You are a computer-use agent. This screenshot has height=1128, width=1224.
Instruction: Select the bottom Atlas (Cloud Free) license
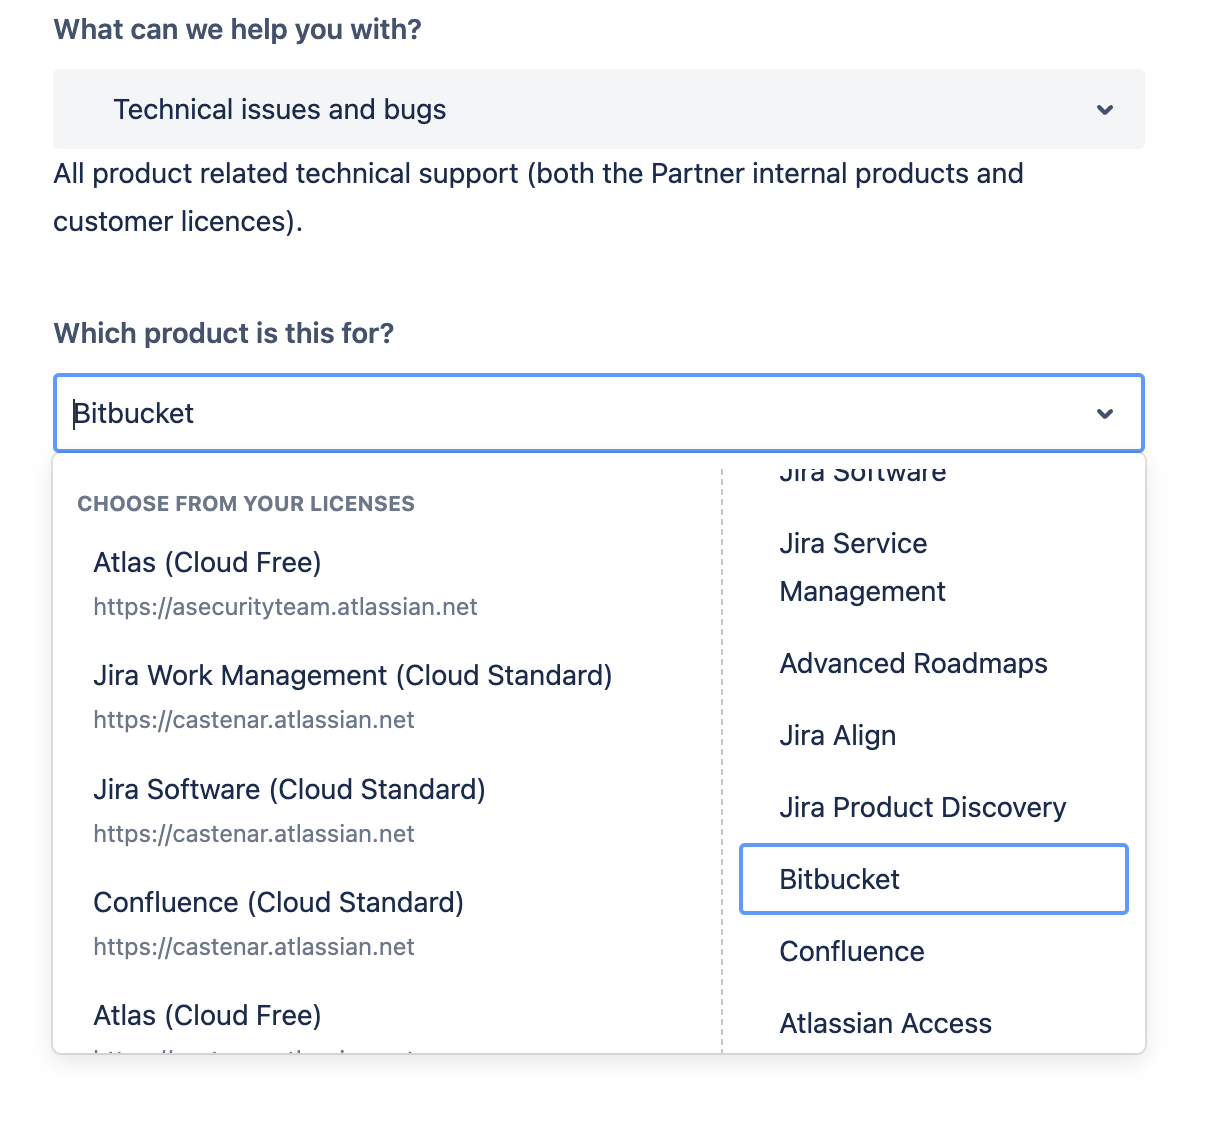[x=207, y=1016]
